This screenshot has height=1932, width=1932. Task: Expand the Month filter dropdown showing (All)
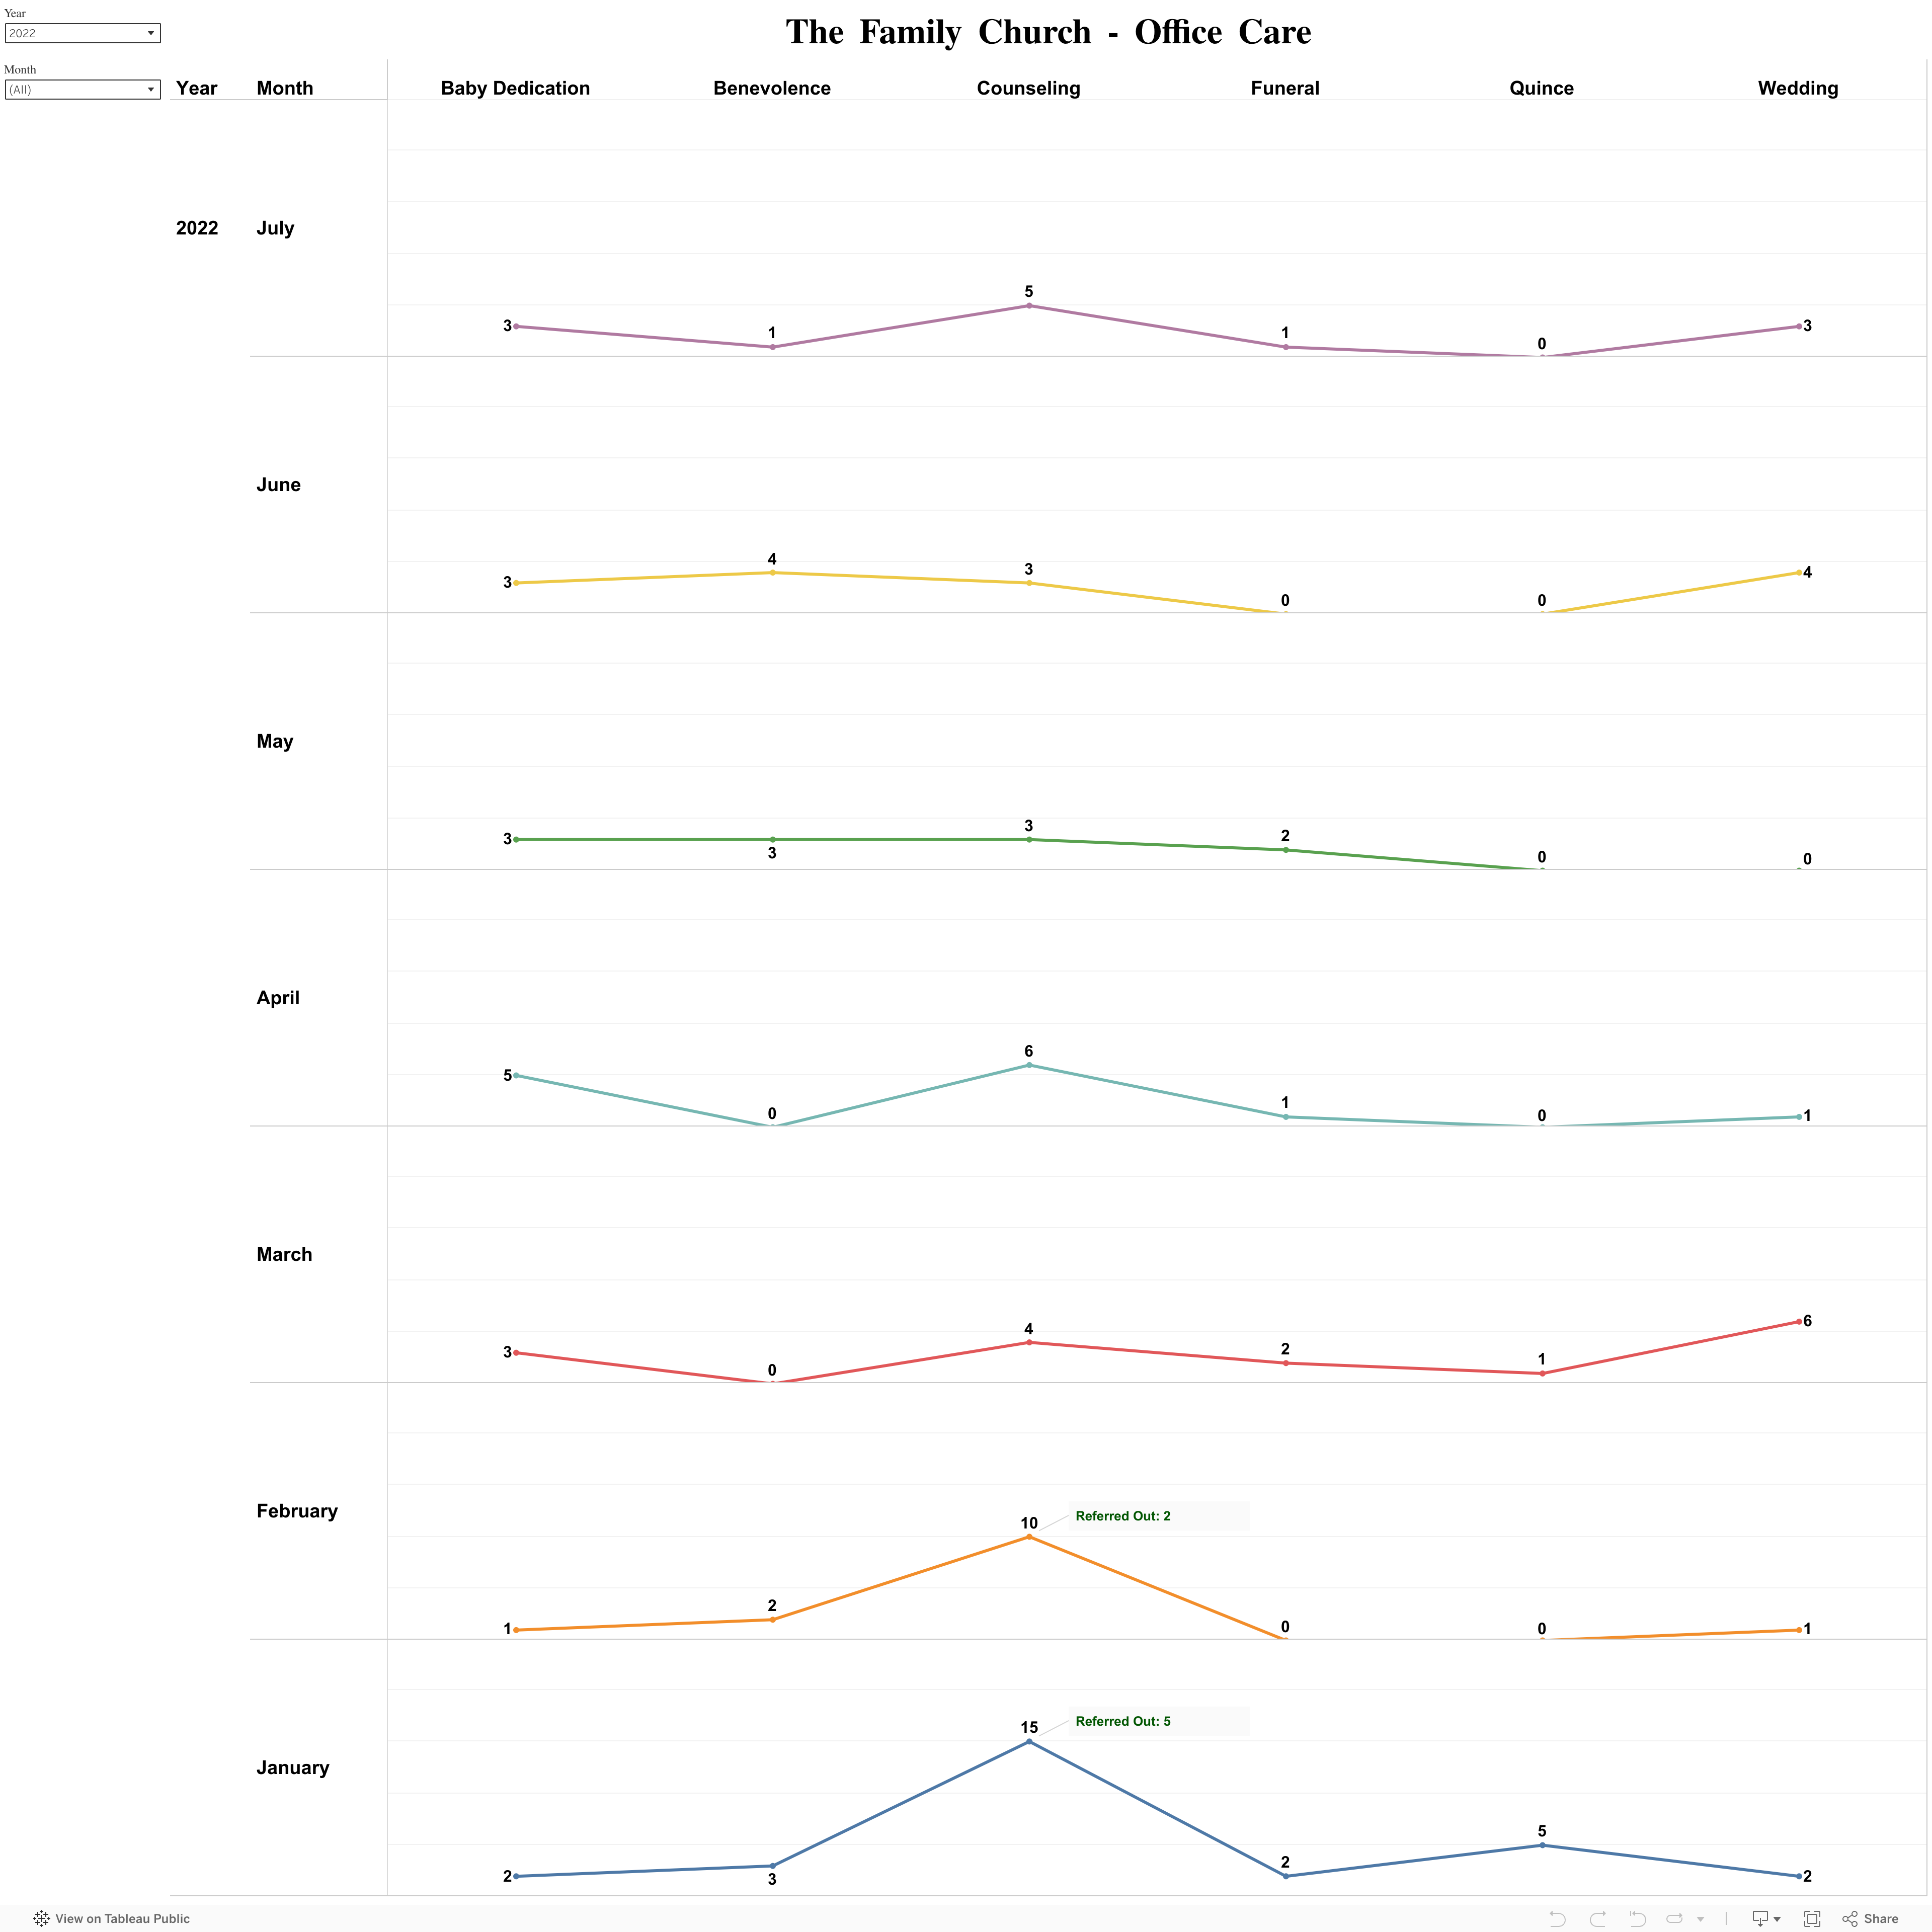pos(82,89)
